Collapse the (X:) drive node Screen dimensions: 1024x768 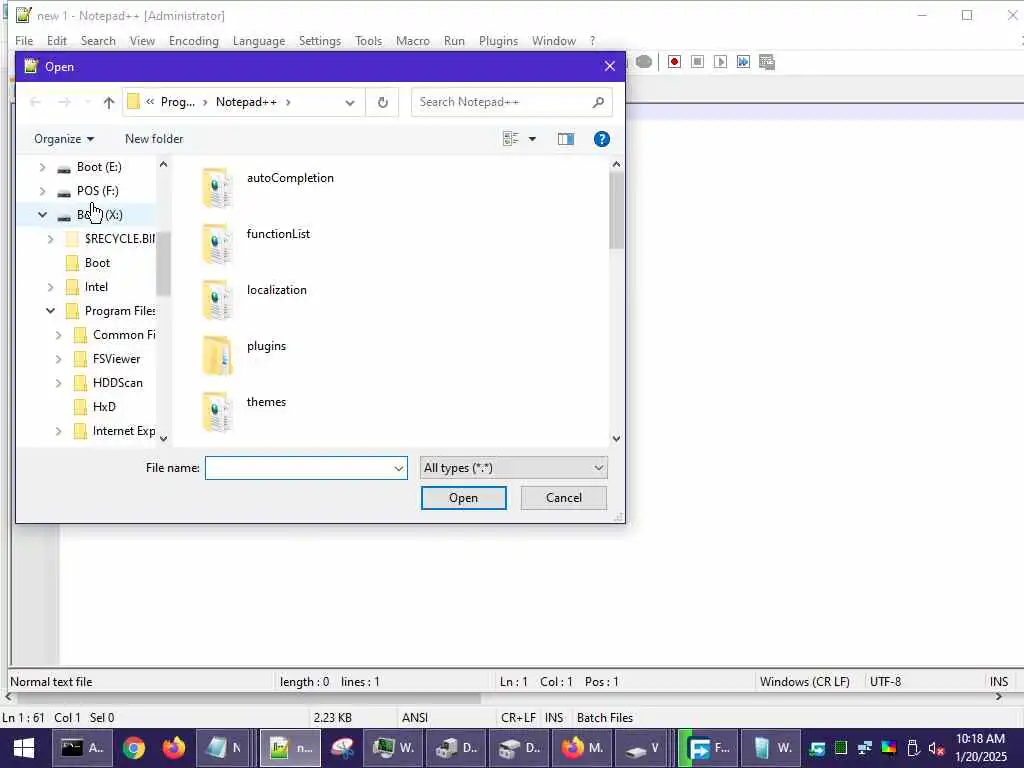(42, 215)
